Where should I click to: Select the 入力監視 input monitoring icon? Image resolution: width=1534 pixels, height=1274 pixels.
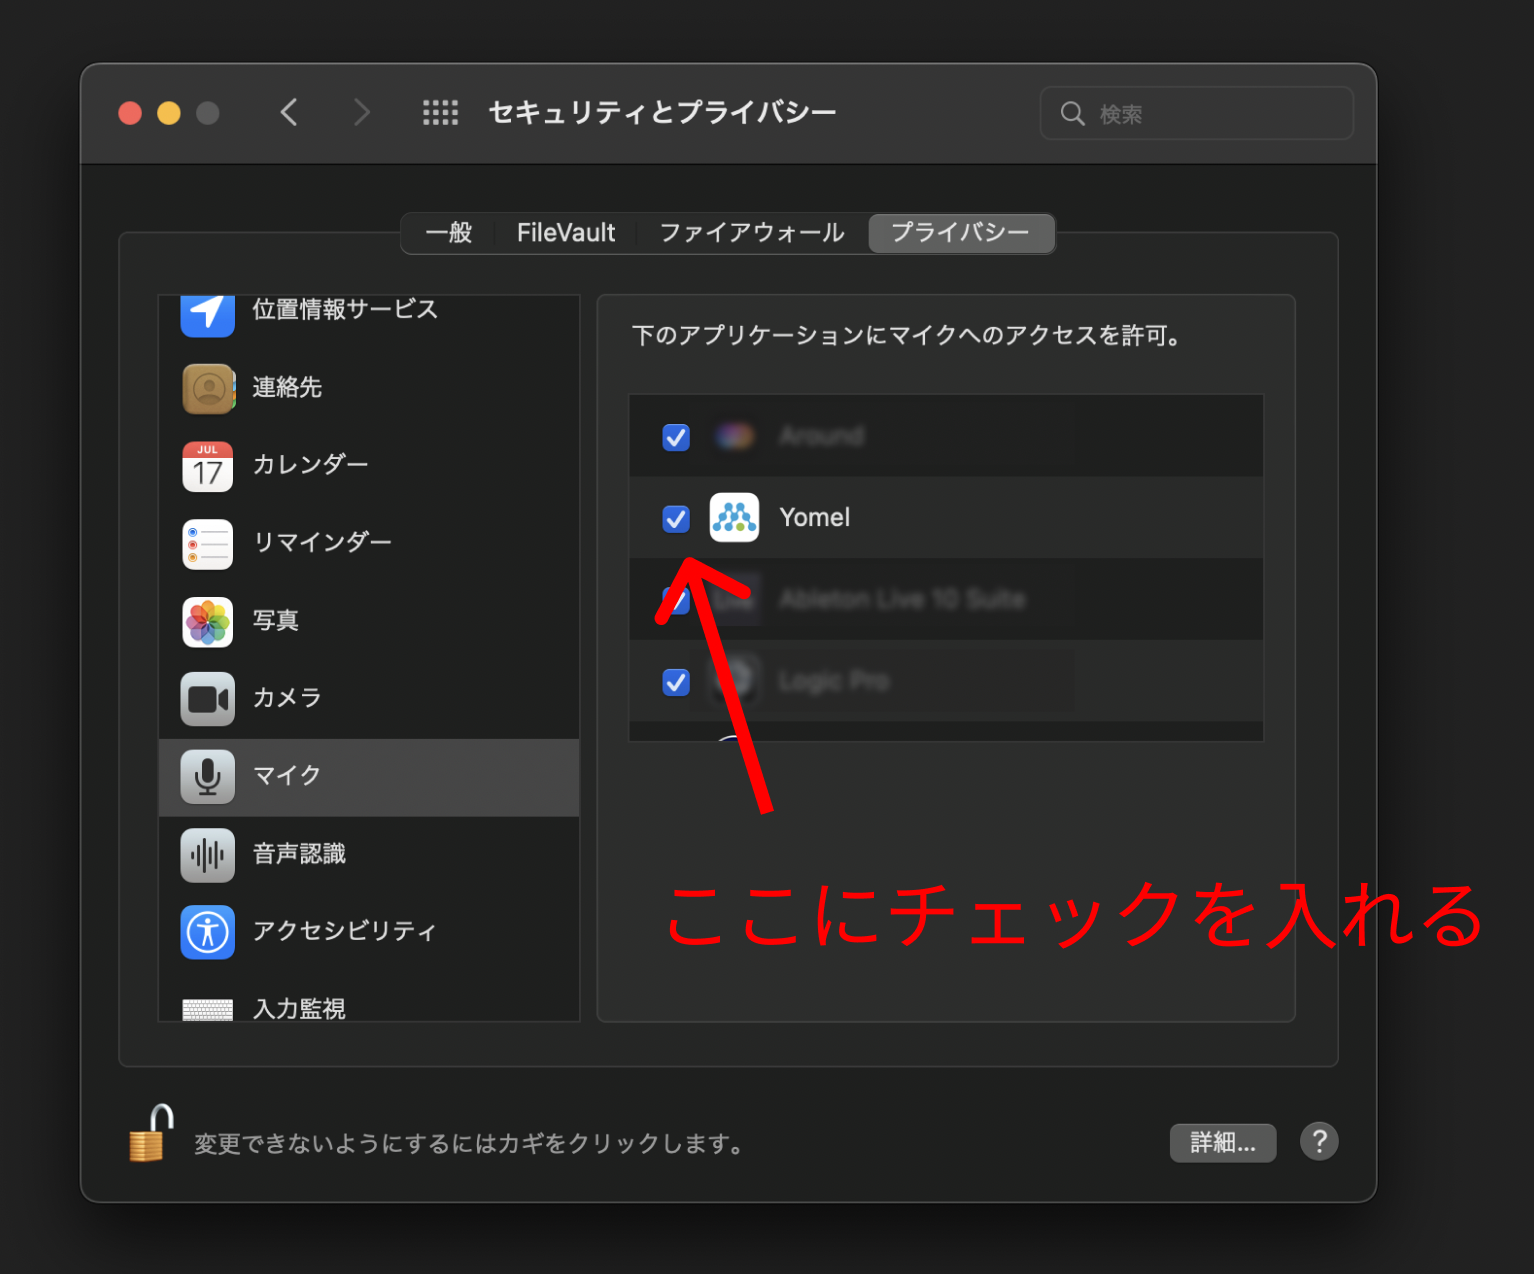coord(207,1008)
